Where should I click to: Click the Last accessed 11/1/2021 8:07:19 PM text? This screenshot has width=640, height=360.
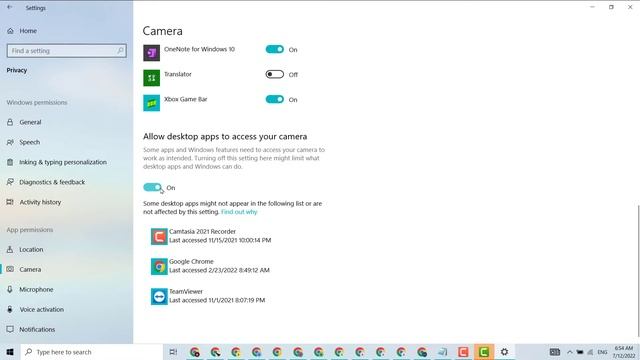click(217, 300)
